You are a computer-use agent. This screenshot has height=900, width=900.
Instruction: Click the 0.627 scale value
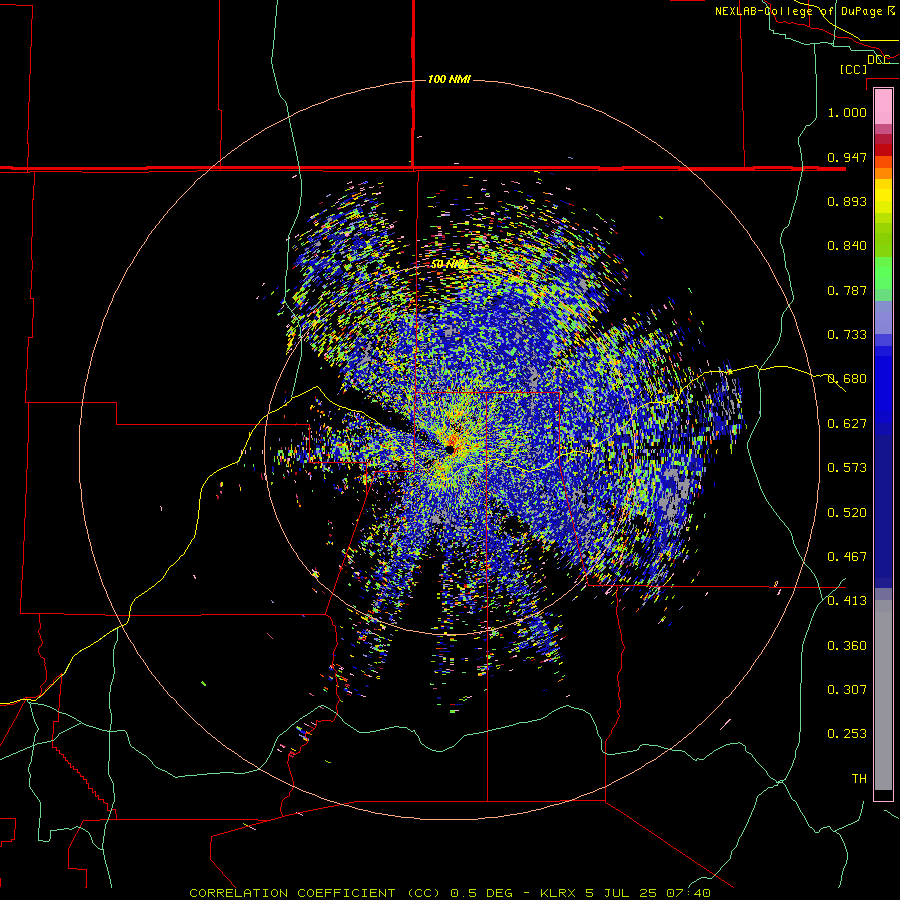tap(847, 424)
